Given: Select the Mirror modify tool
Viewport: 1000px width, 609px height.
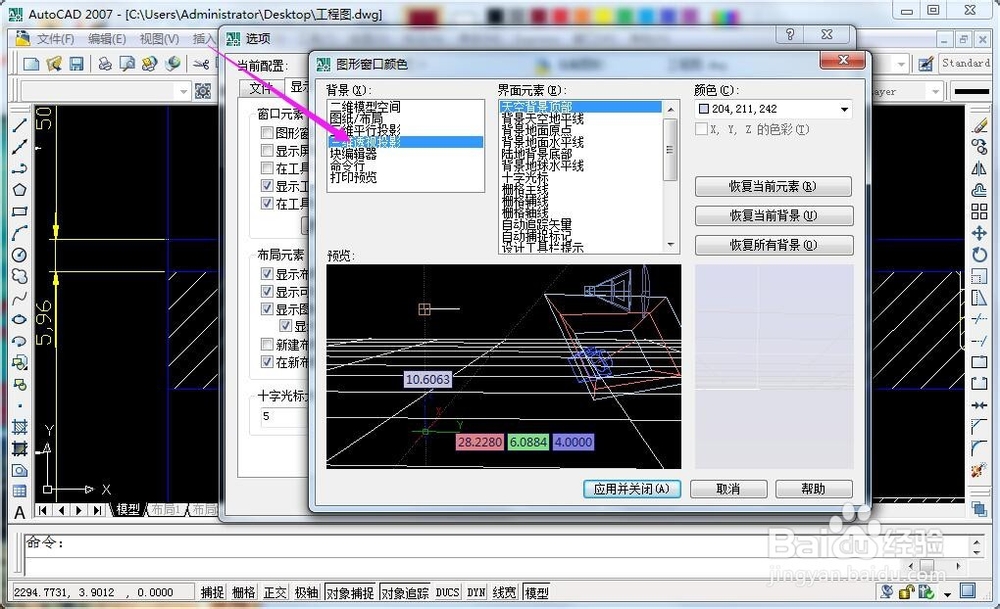Looking at the screenshot, I should [979, 168].
